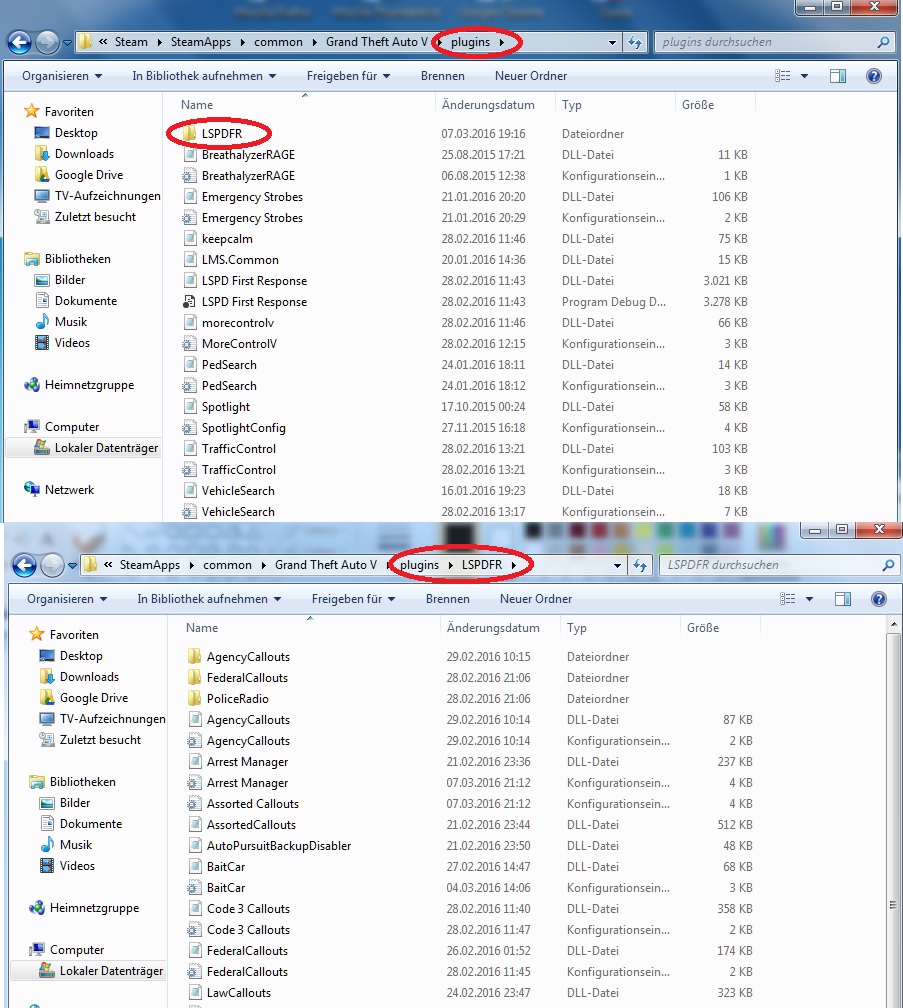This screenshot has width=903, height=1008.
Task: Click Google Drive in plugins window sidebar
Action: click(x=89, y=175)
